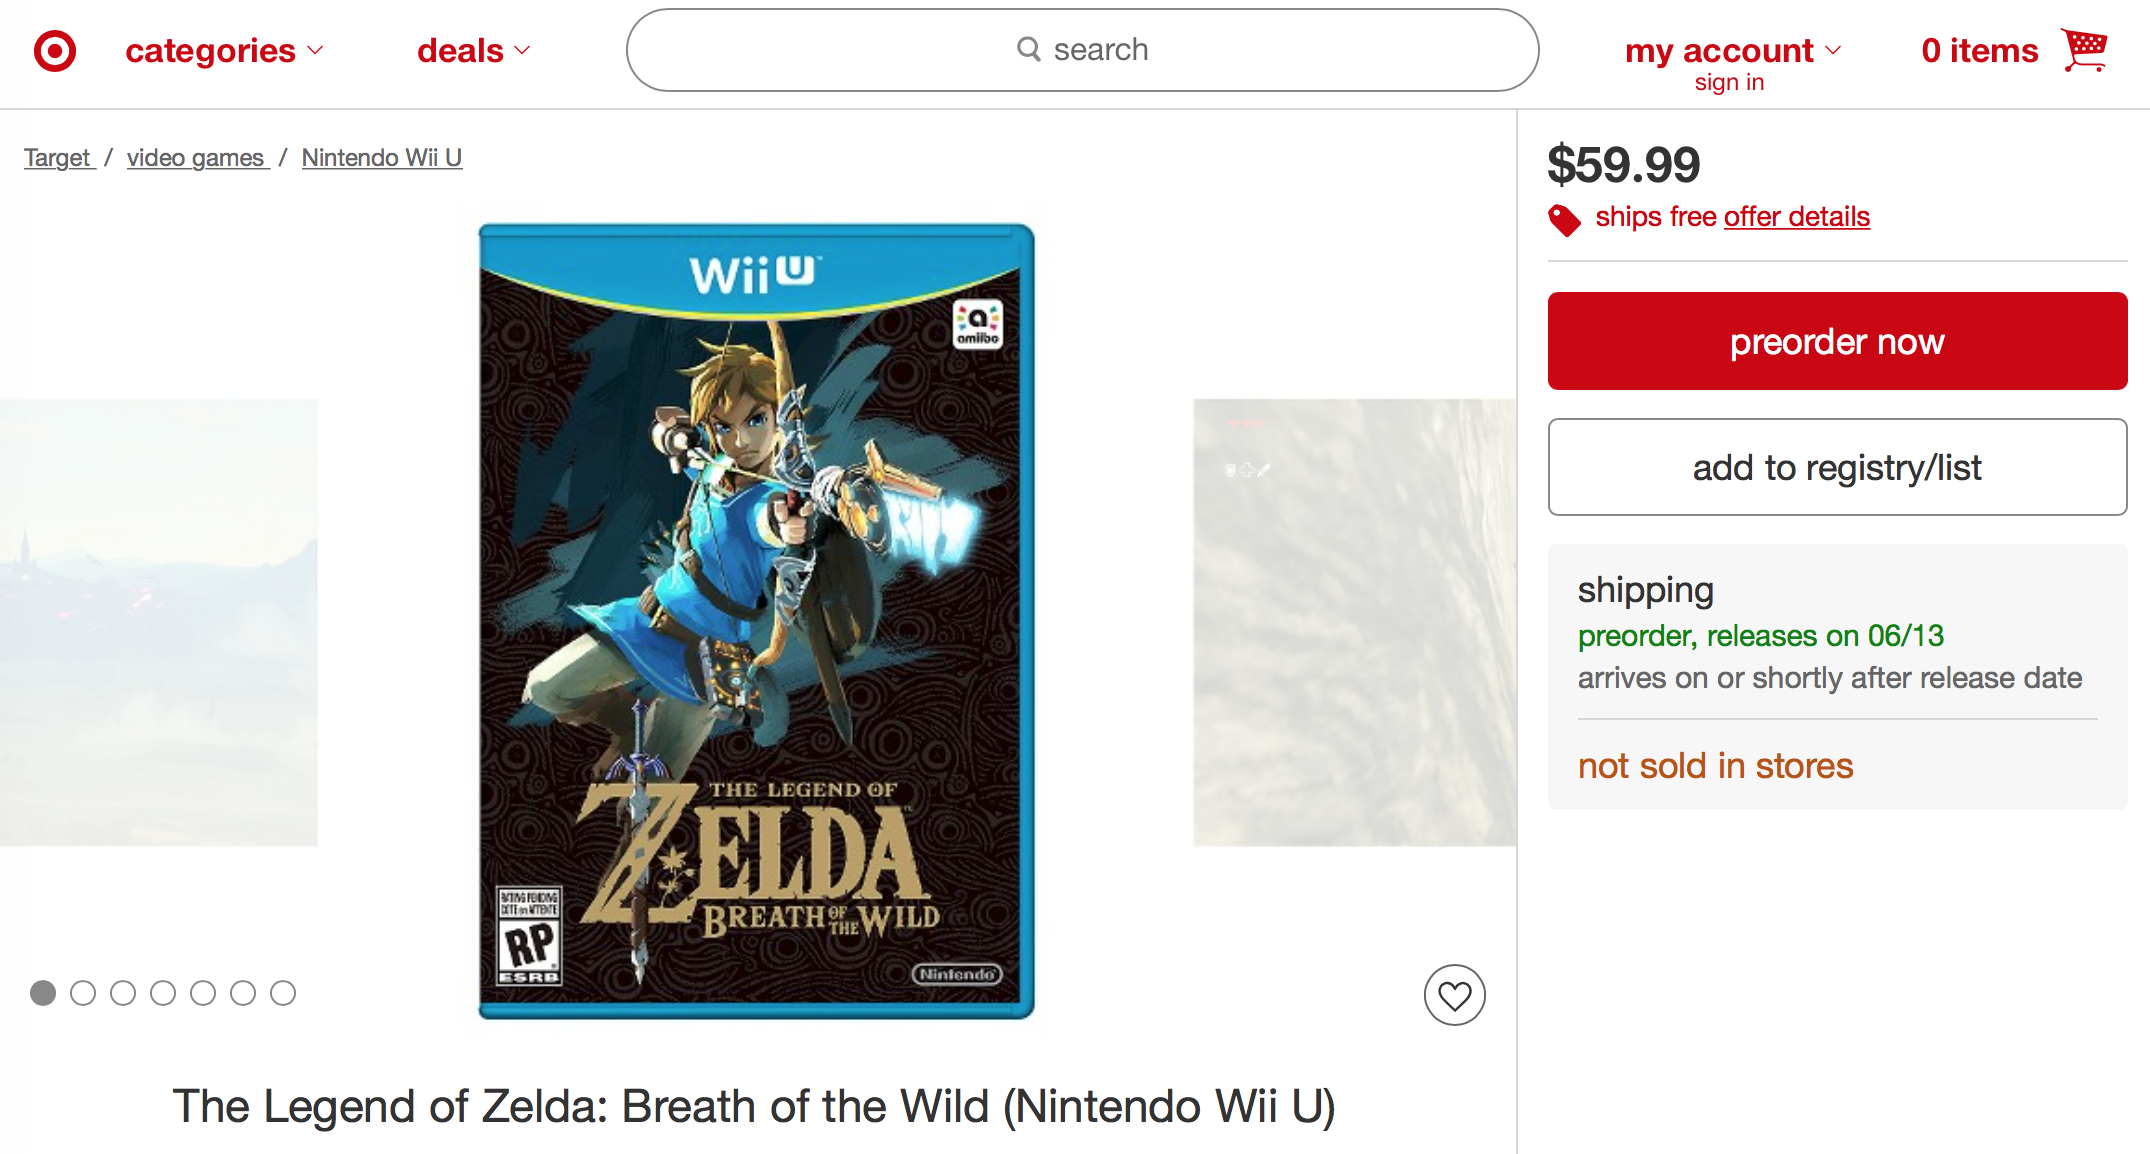Viewport: 2150px width, 1154px height.
Task: Click the Zelda Wii U box art
Action: click(756, 621)
